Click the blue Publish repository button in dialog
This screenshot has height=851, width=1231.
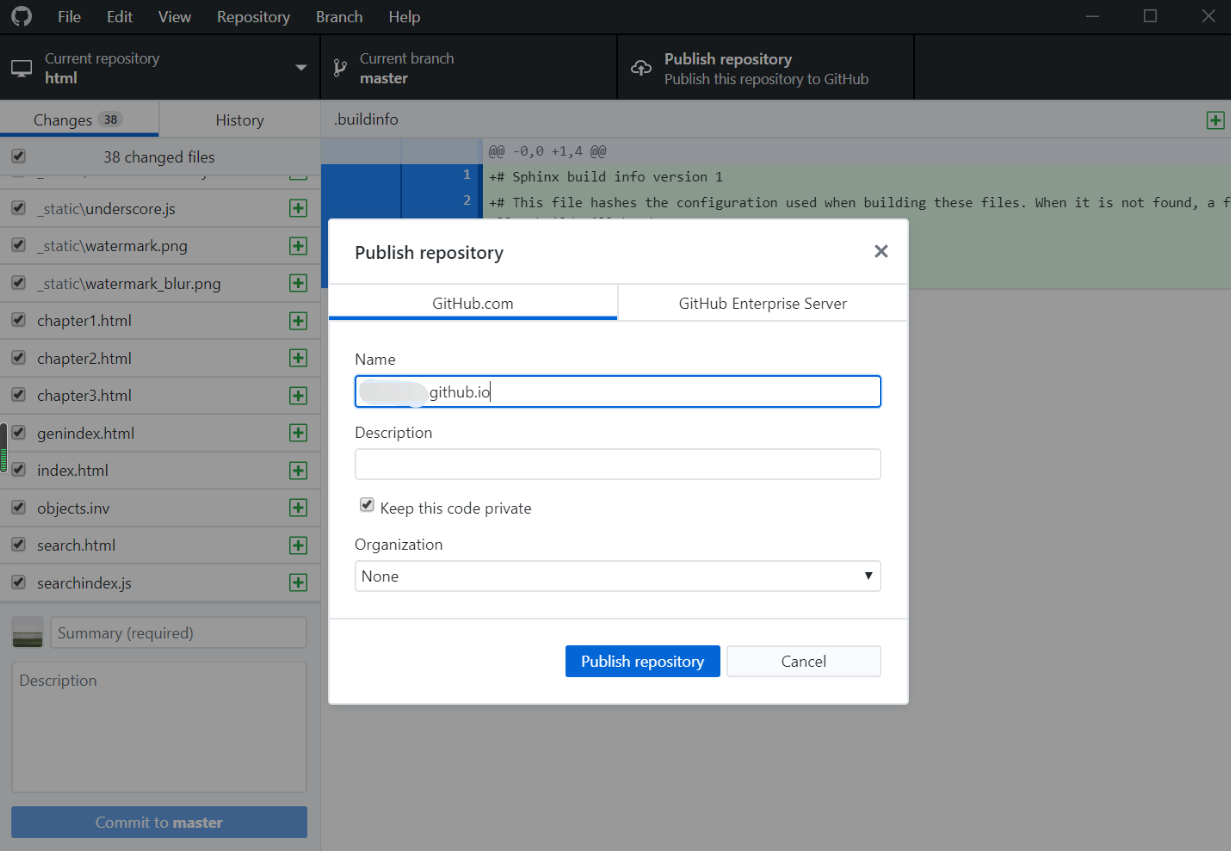click(x=643, y=661)
